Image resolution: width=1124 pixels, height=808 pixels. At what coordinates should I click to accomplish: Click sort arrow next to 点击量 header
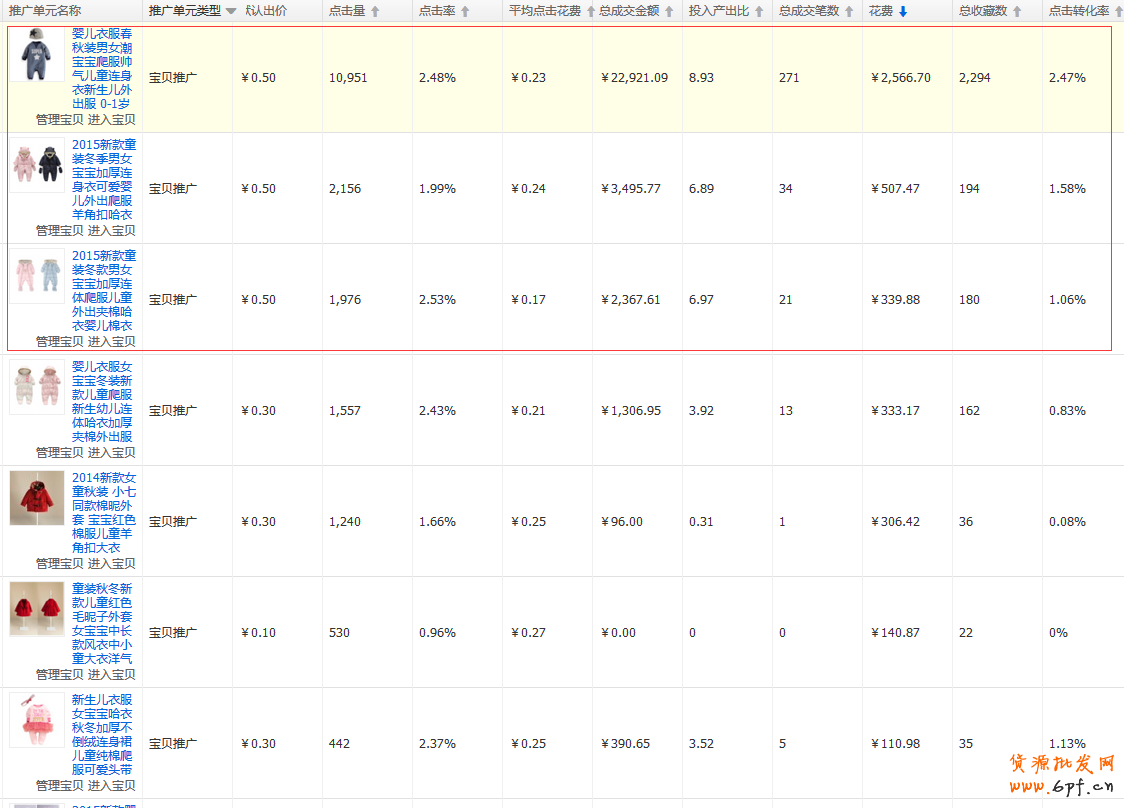pyautogui.click(x=375, y=12)
